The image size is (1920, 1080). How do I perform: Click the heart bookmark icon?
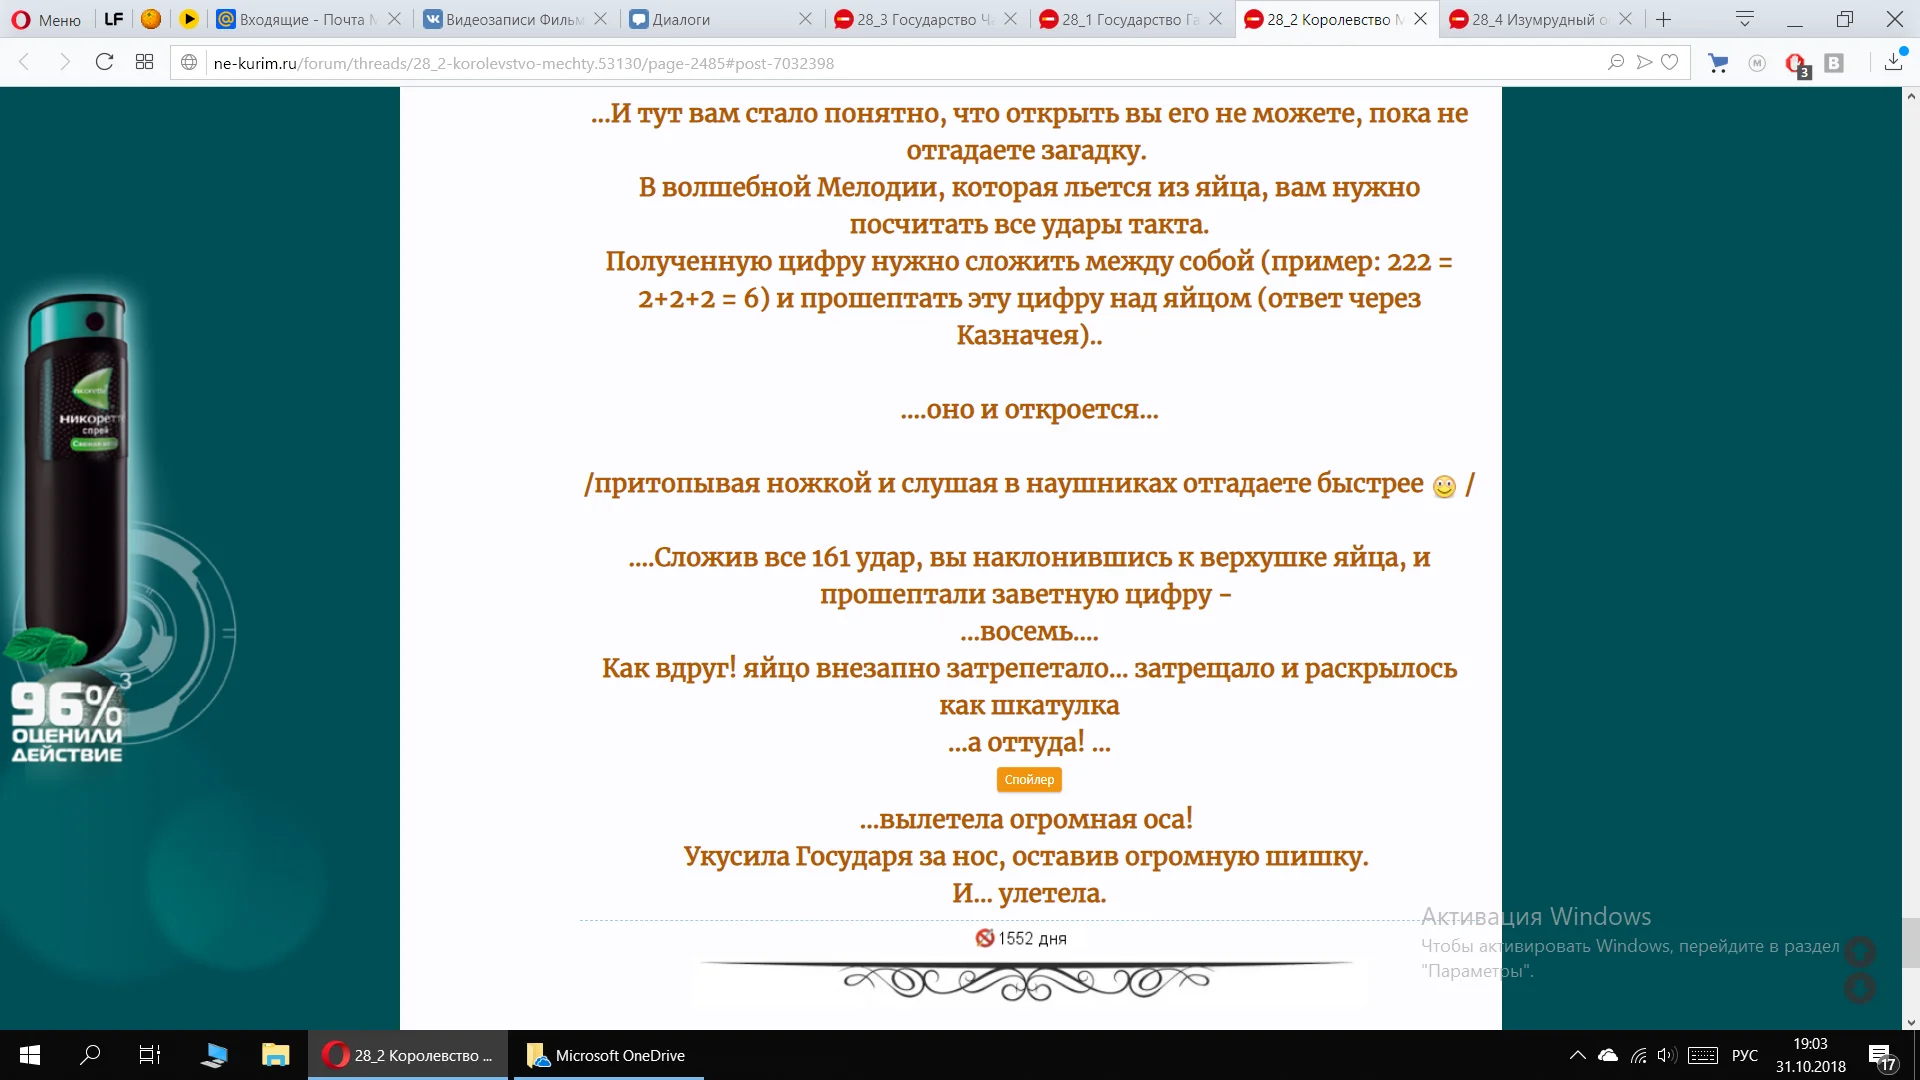(1669, 62)
